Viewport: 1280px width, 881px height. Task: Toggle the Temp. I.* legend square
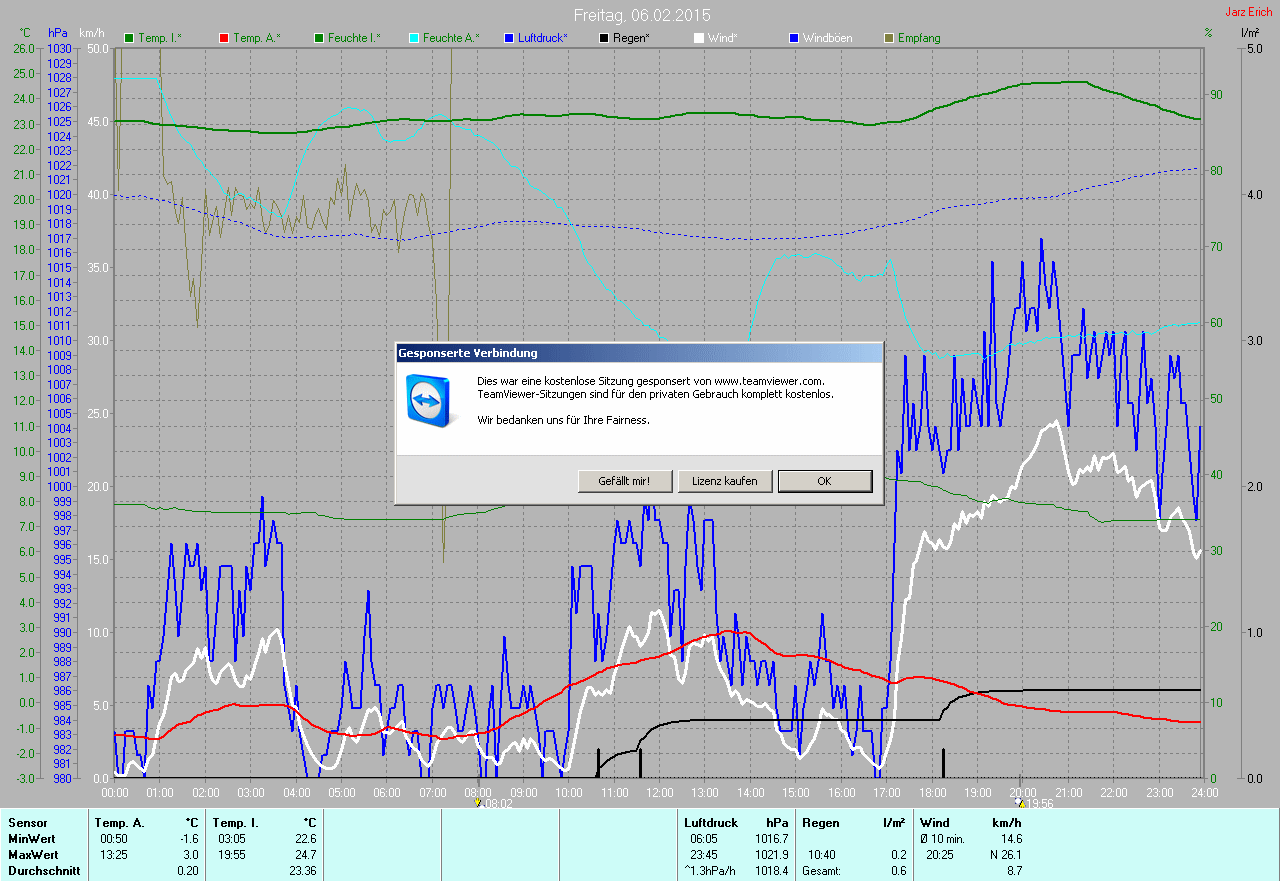(128, 38)
